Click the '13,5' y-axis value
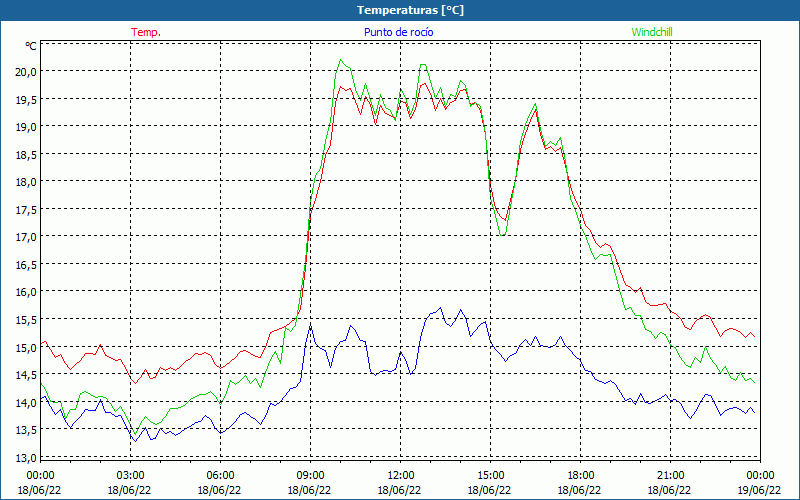This screenshot has width=800, height=500. (x=26, y=430)
